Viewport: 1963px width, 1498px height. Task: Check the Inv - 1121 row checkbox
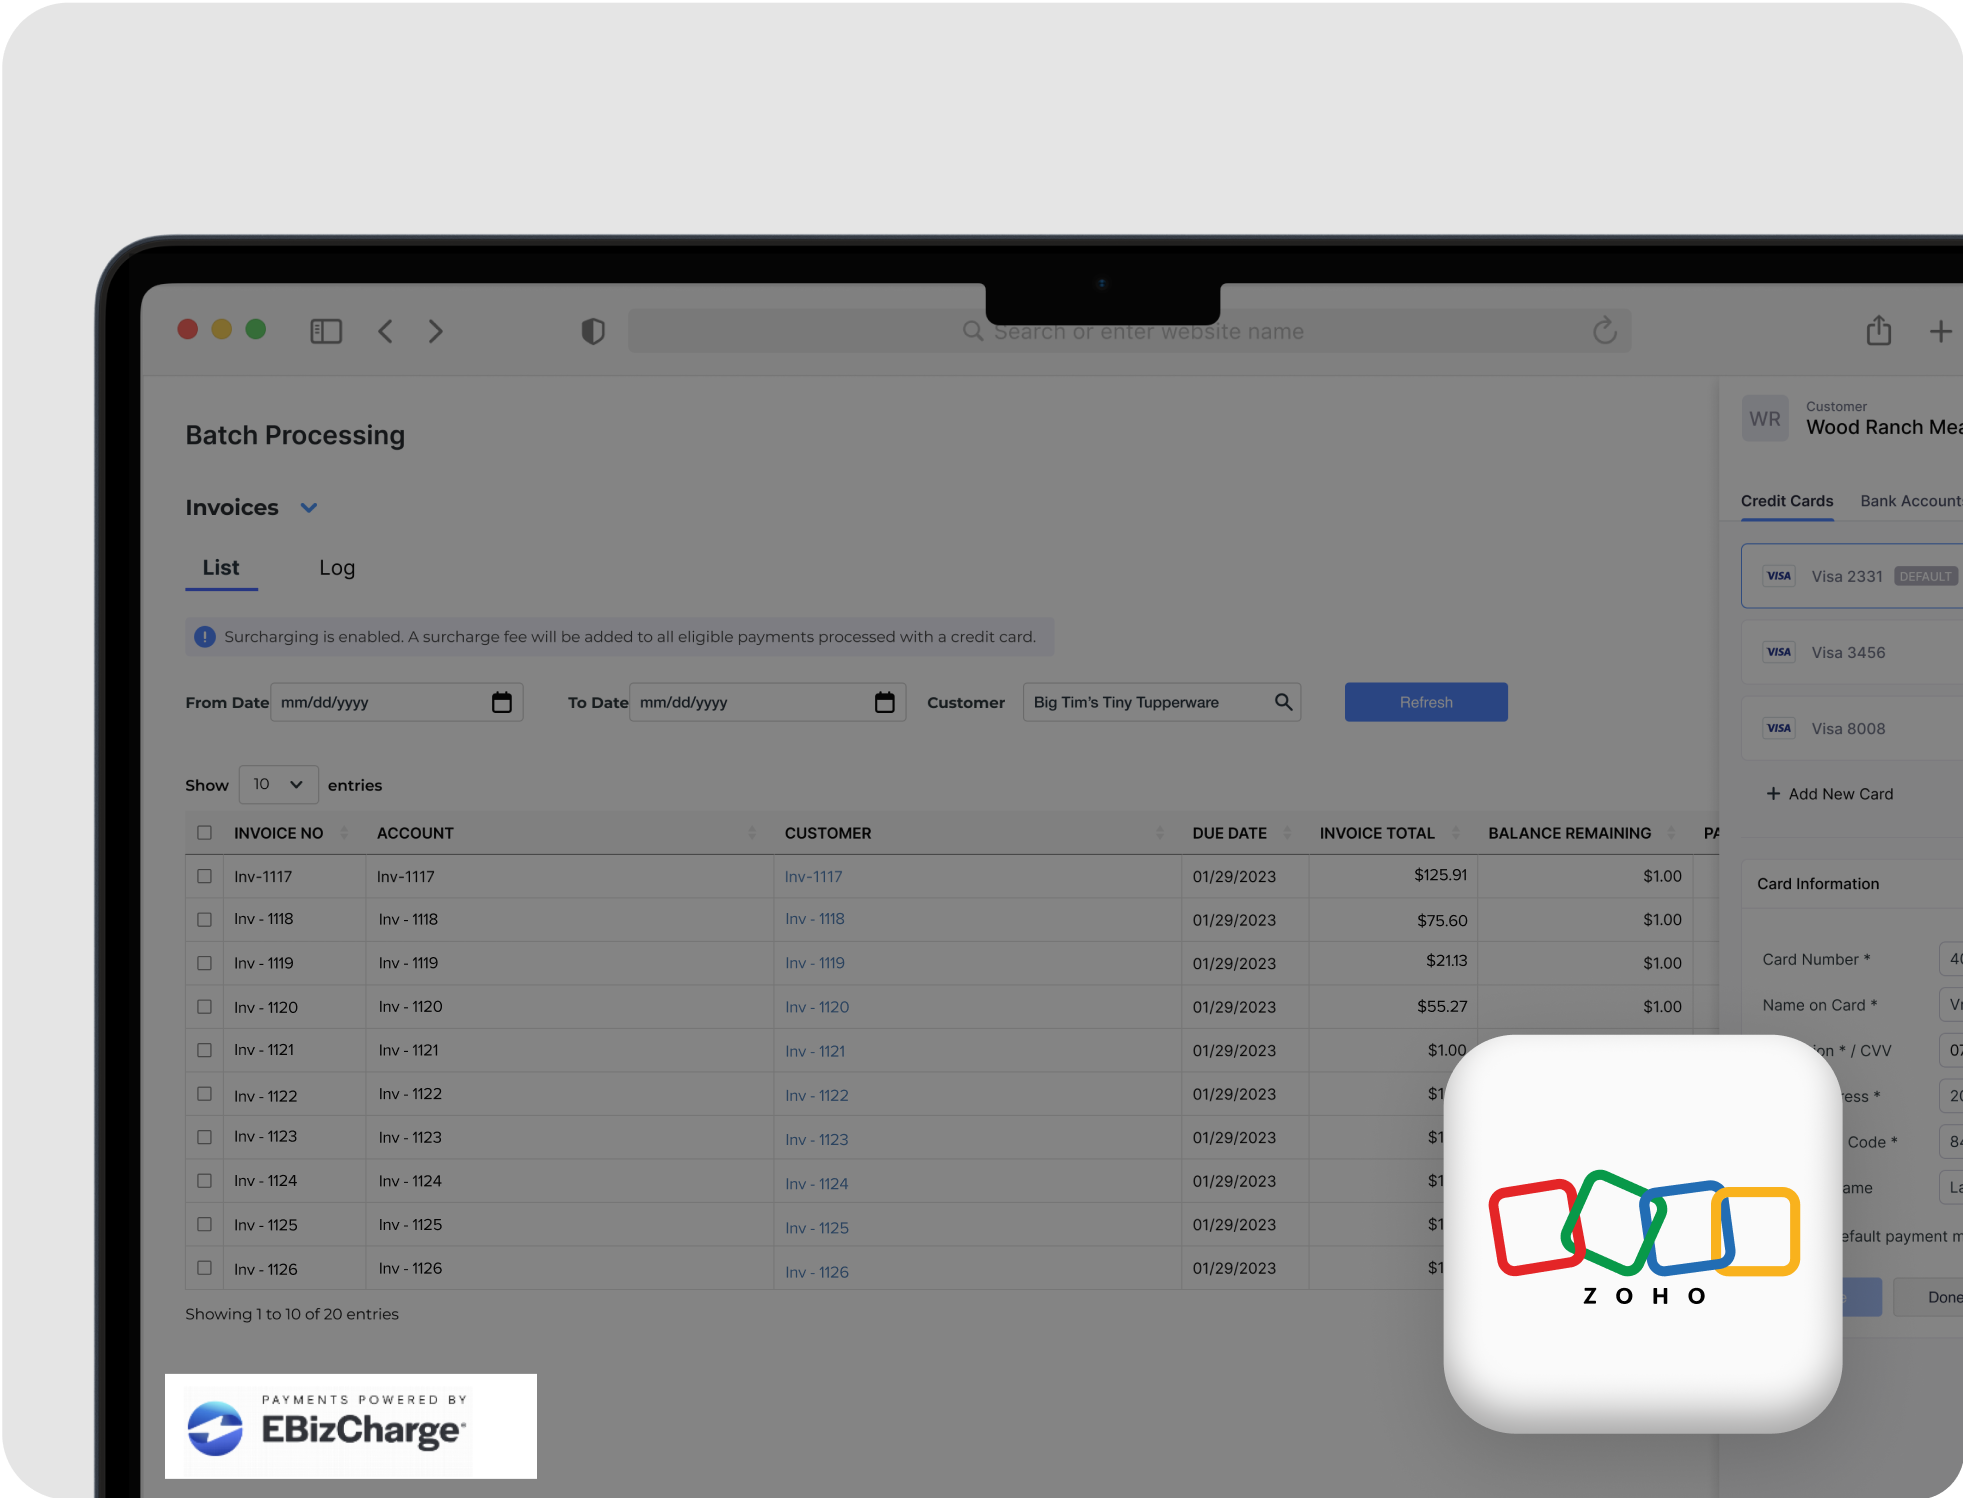[x=205, y=1050]
